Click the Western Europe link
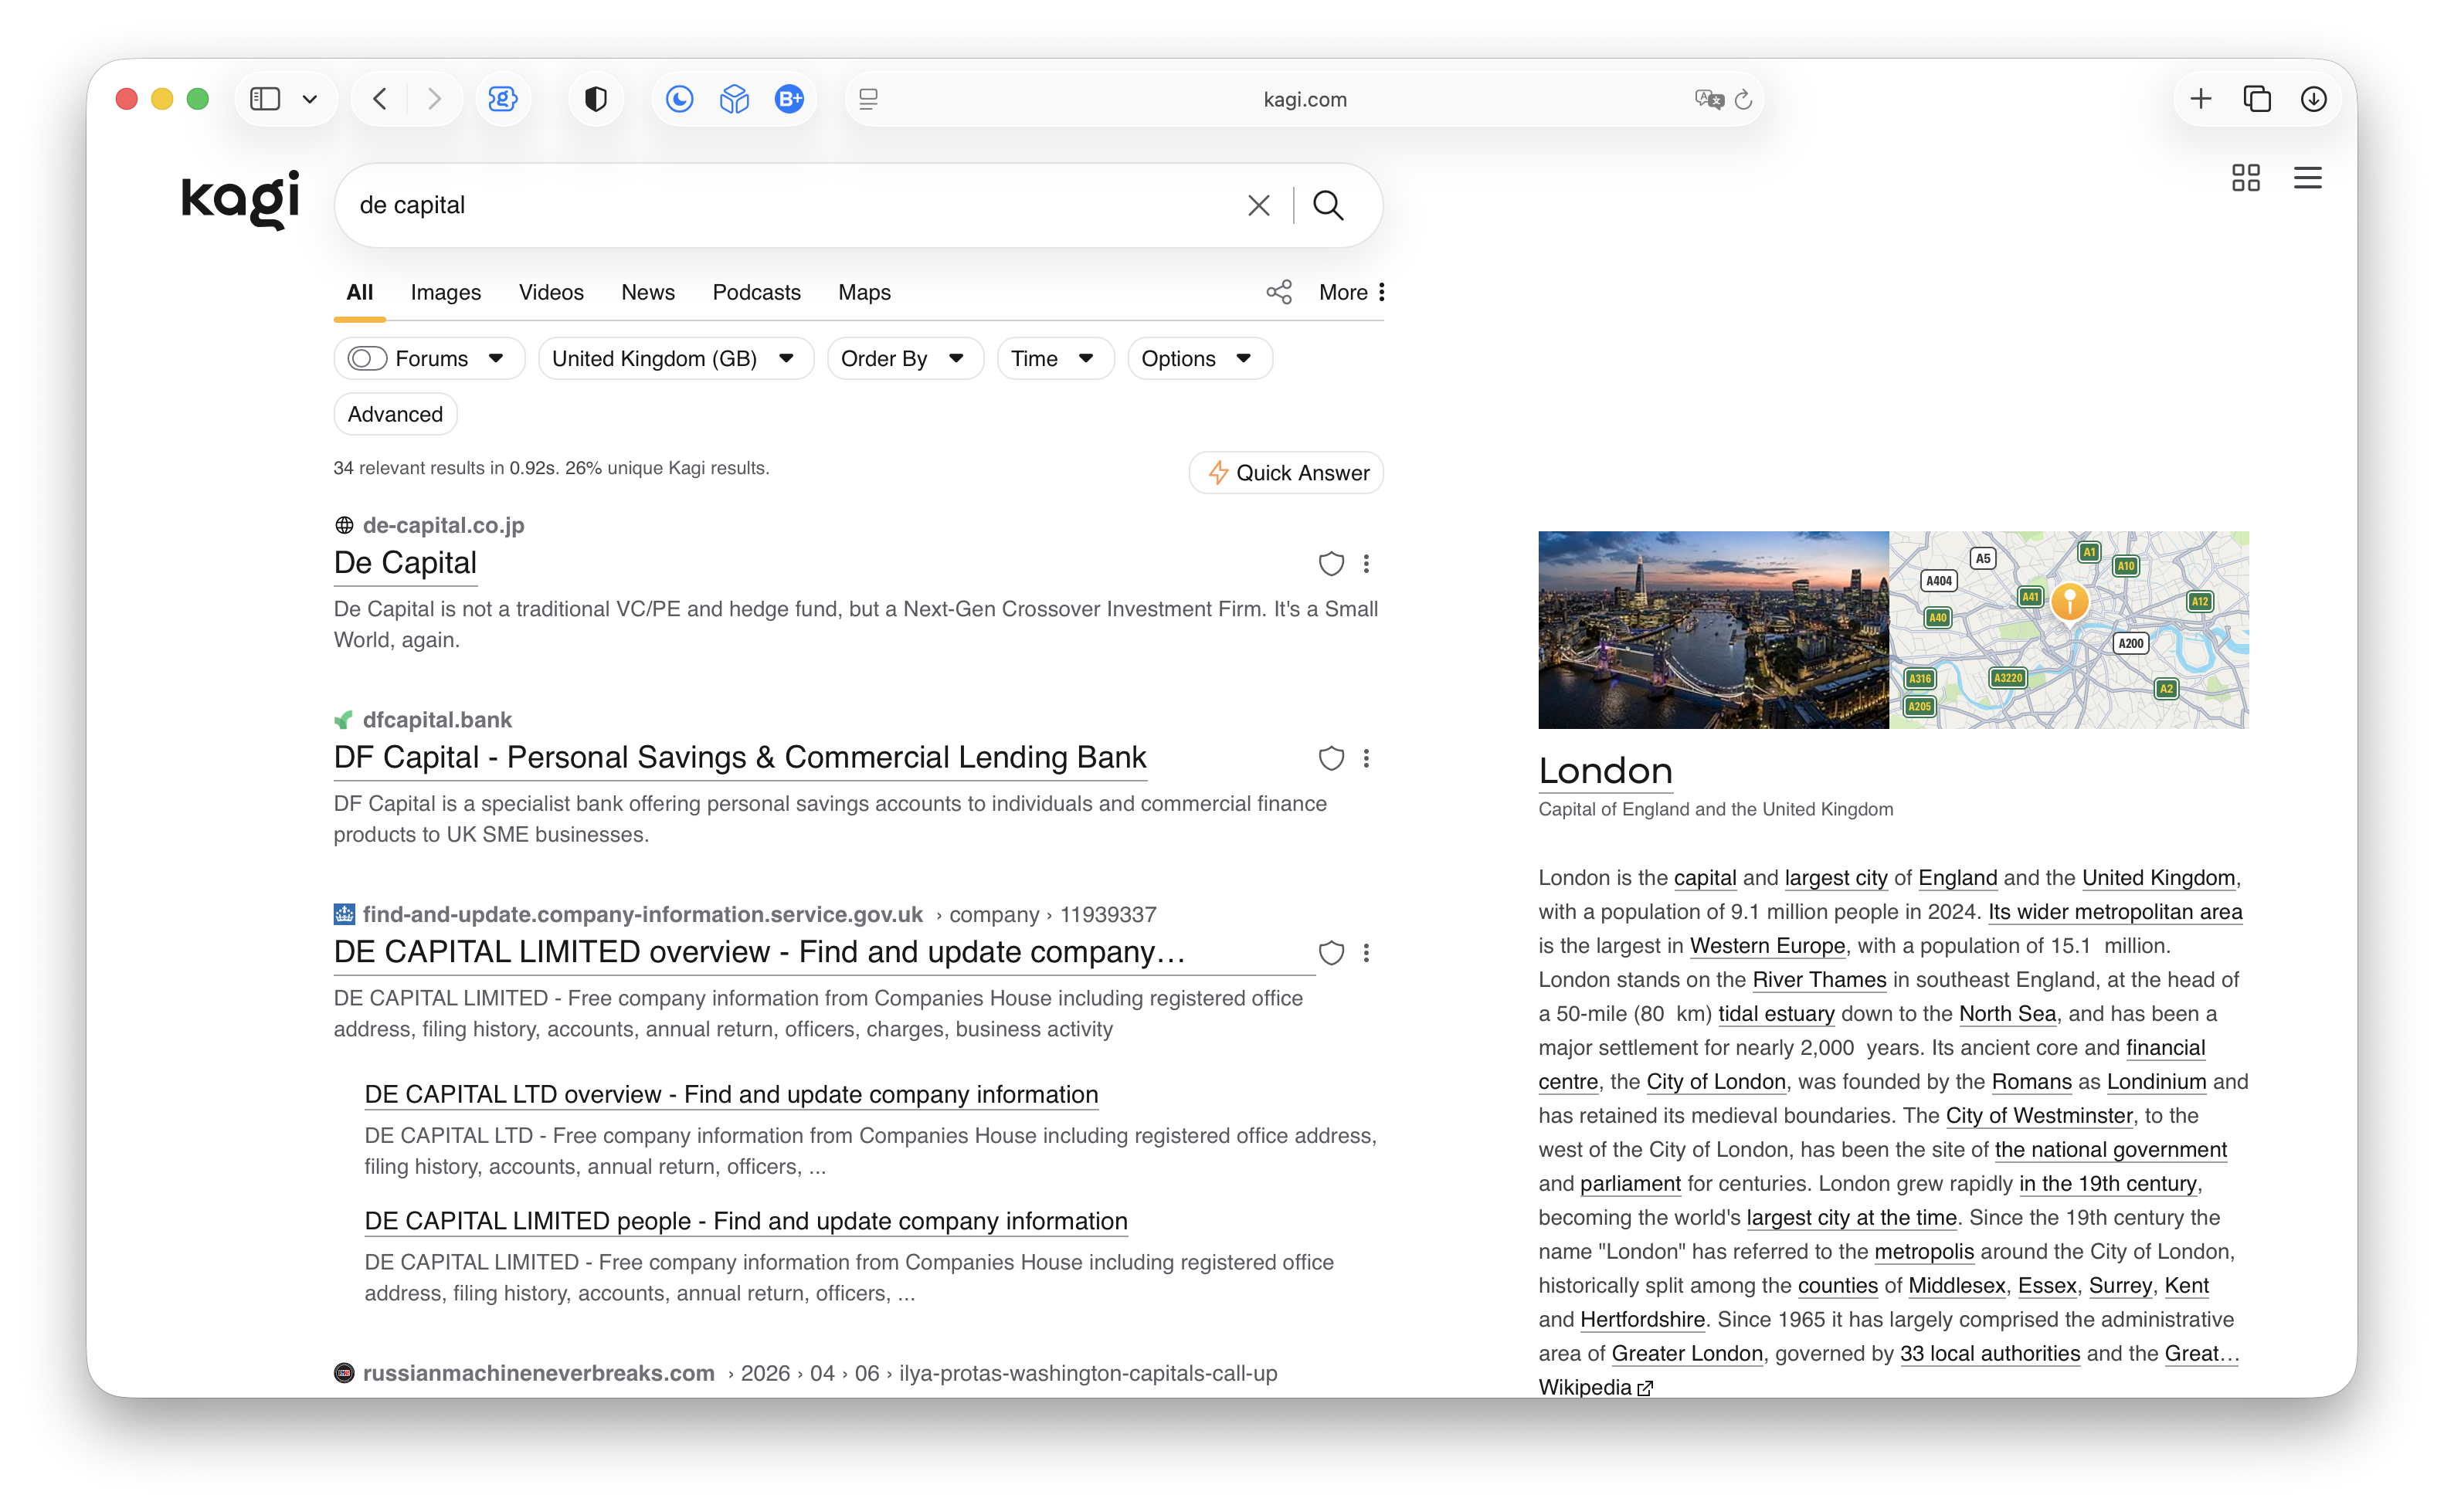 [x=1767, y=946]
